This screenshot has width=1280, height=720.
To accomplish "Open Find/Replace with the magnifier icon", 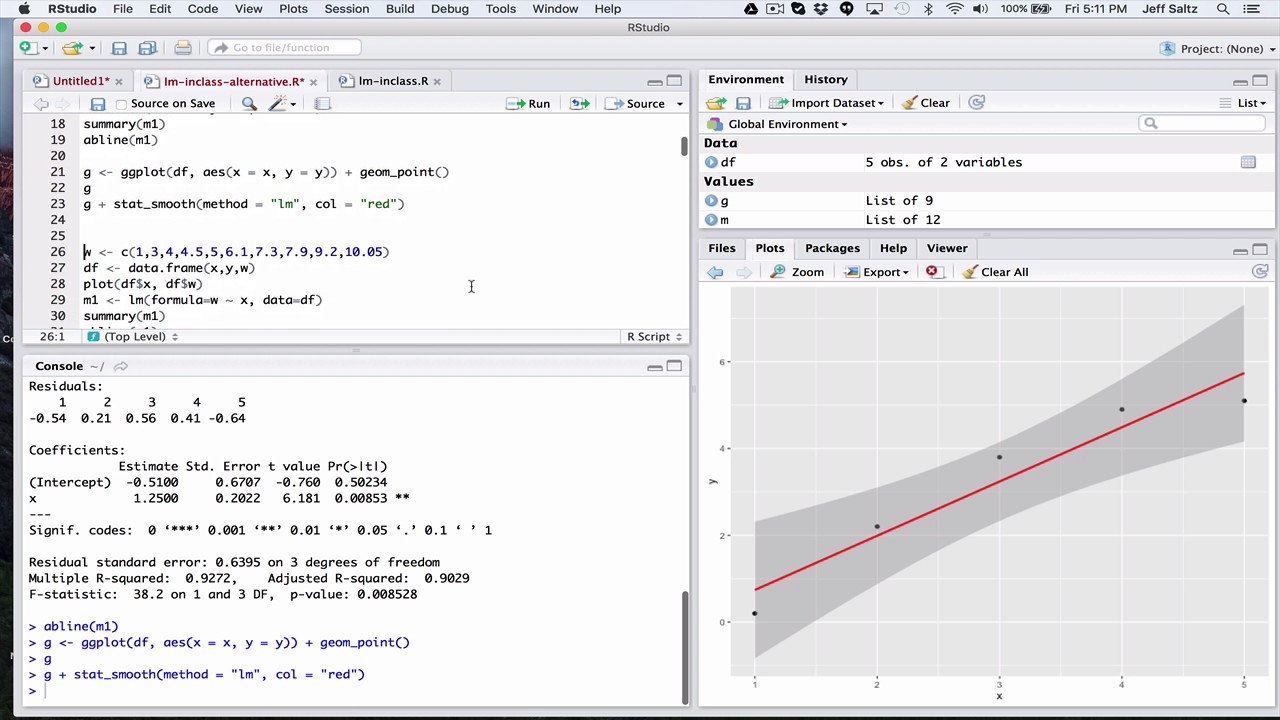I will point(249,104).
